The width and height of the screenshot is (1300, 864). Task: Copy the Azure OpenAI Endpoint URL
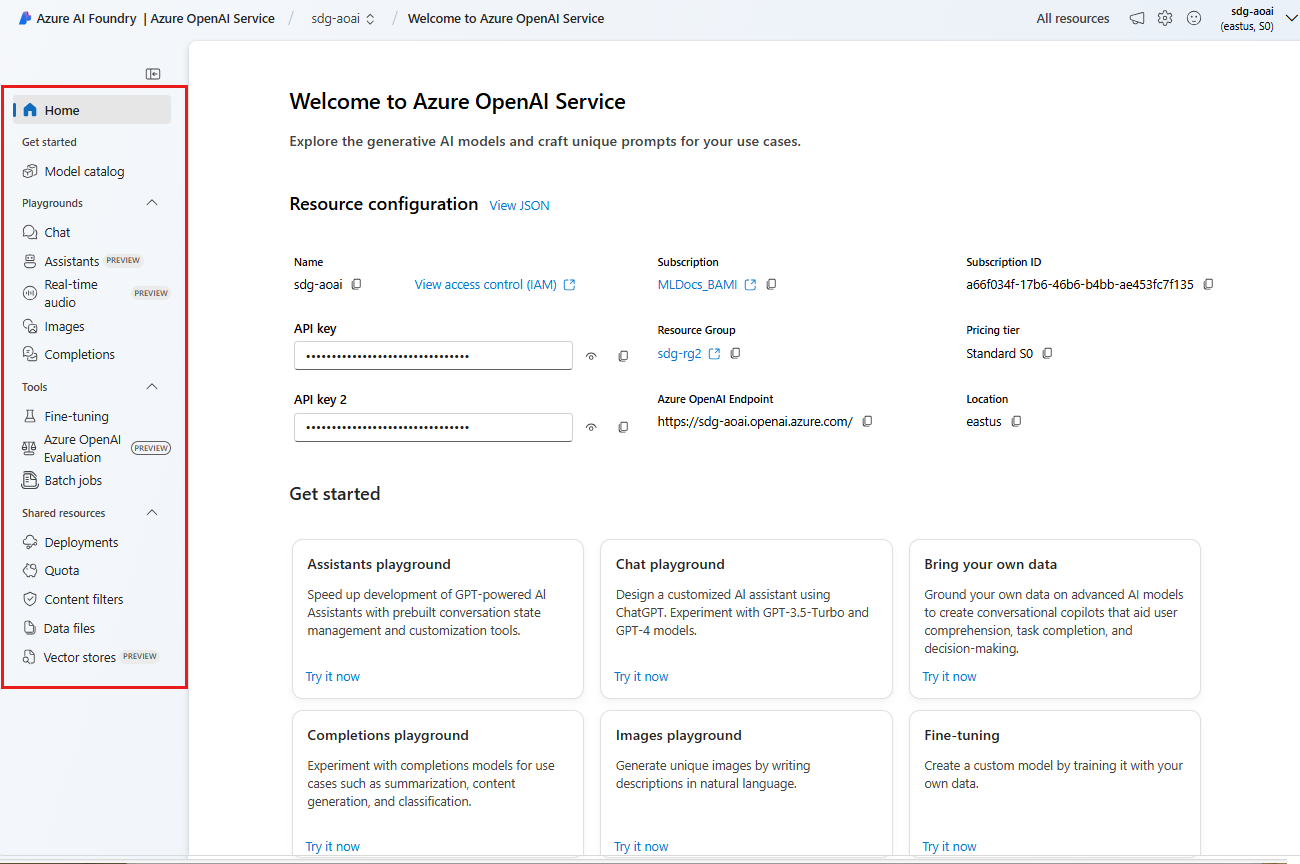tap(867, 421)
